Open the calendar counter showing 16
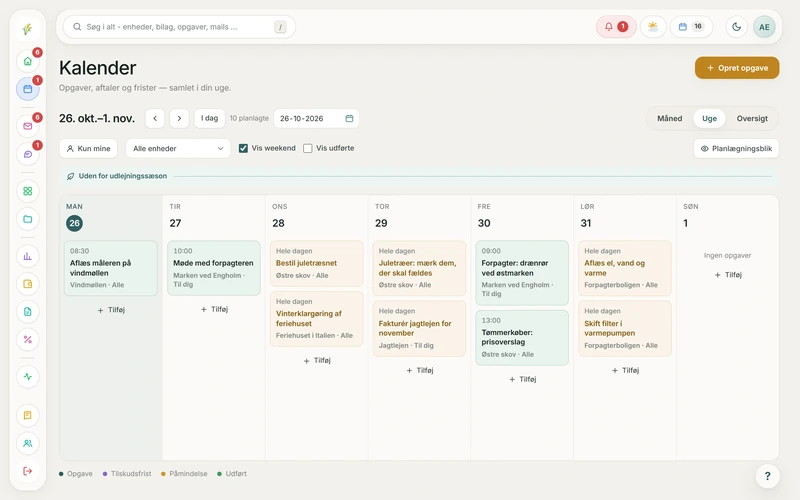Image resolution: width=800 pixels, height=500 pixels. [x=691, y=27]
